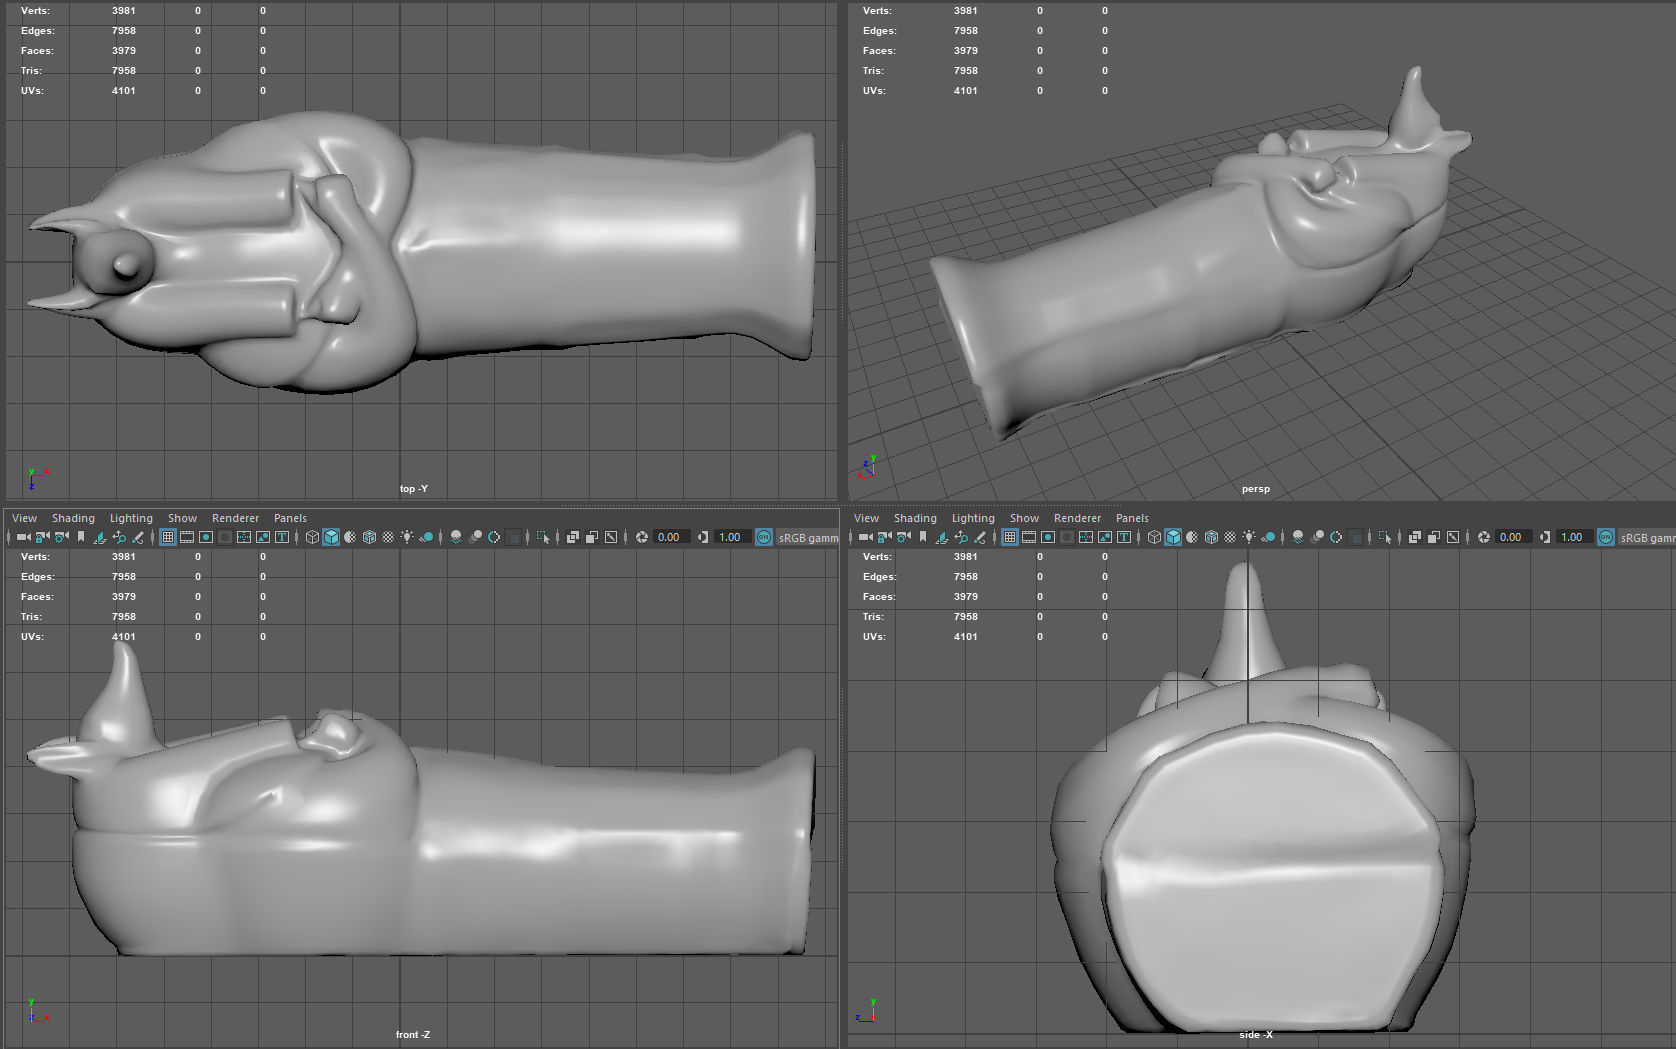Open Show menu in front panel
1676x1049 pixels.
pos(182,518)
